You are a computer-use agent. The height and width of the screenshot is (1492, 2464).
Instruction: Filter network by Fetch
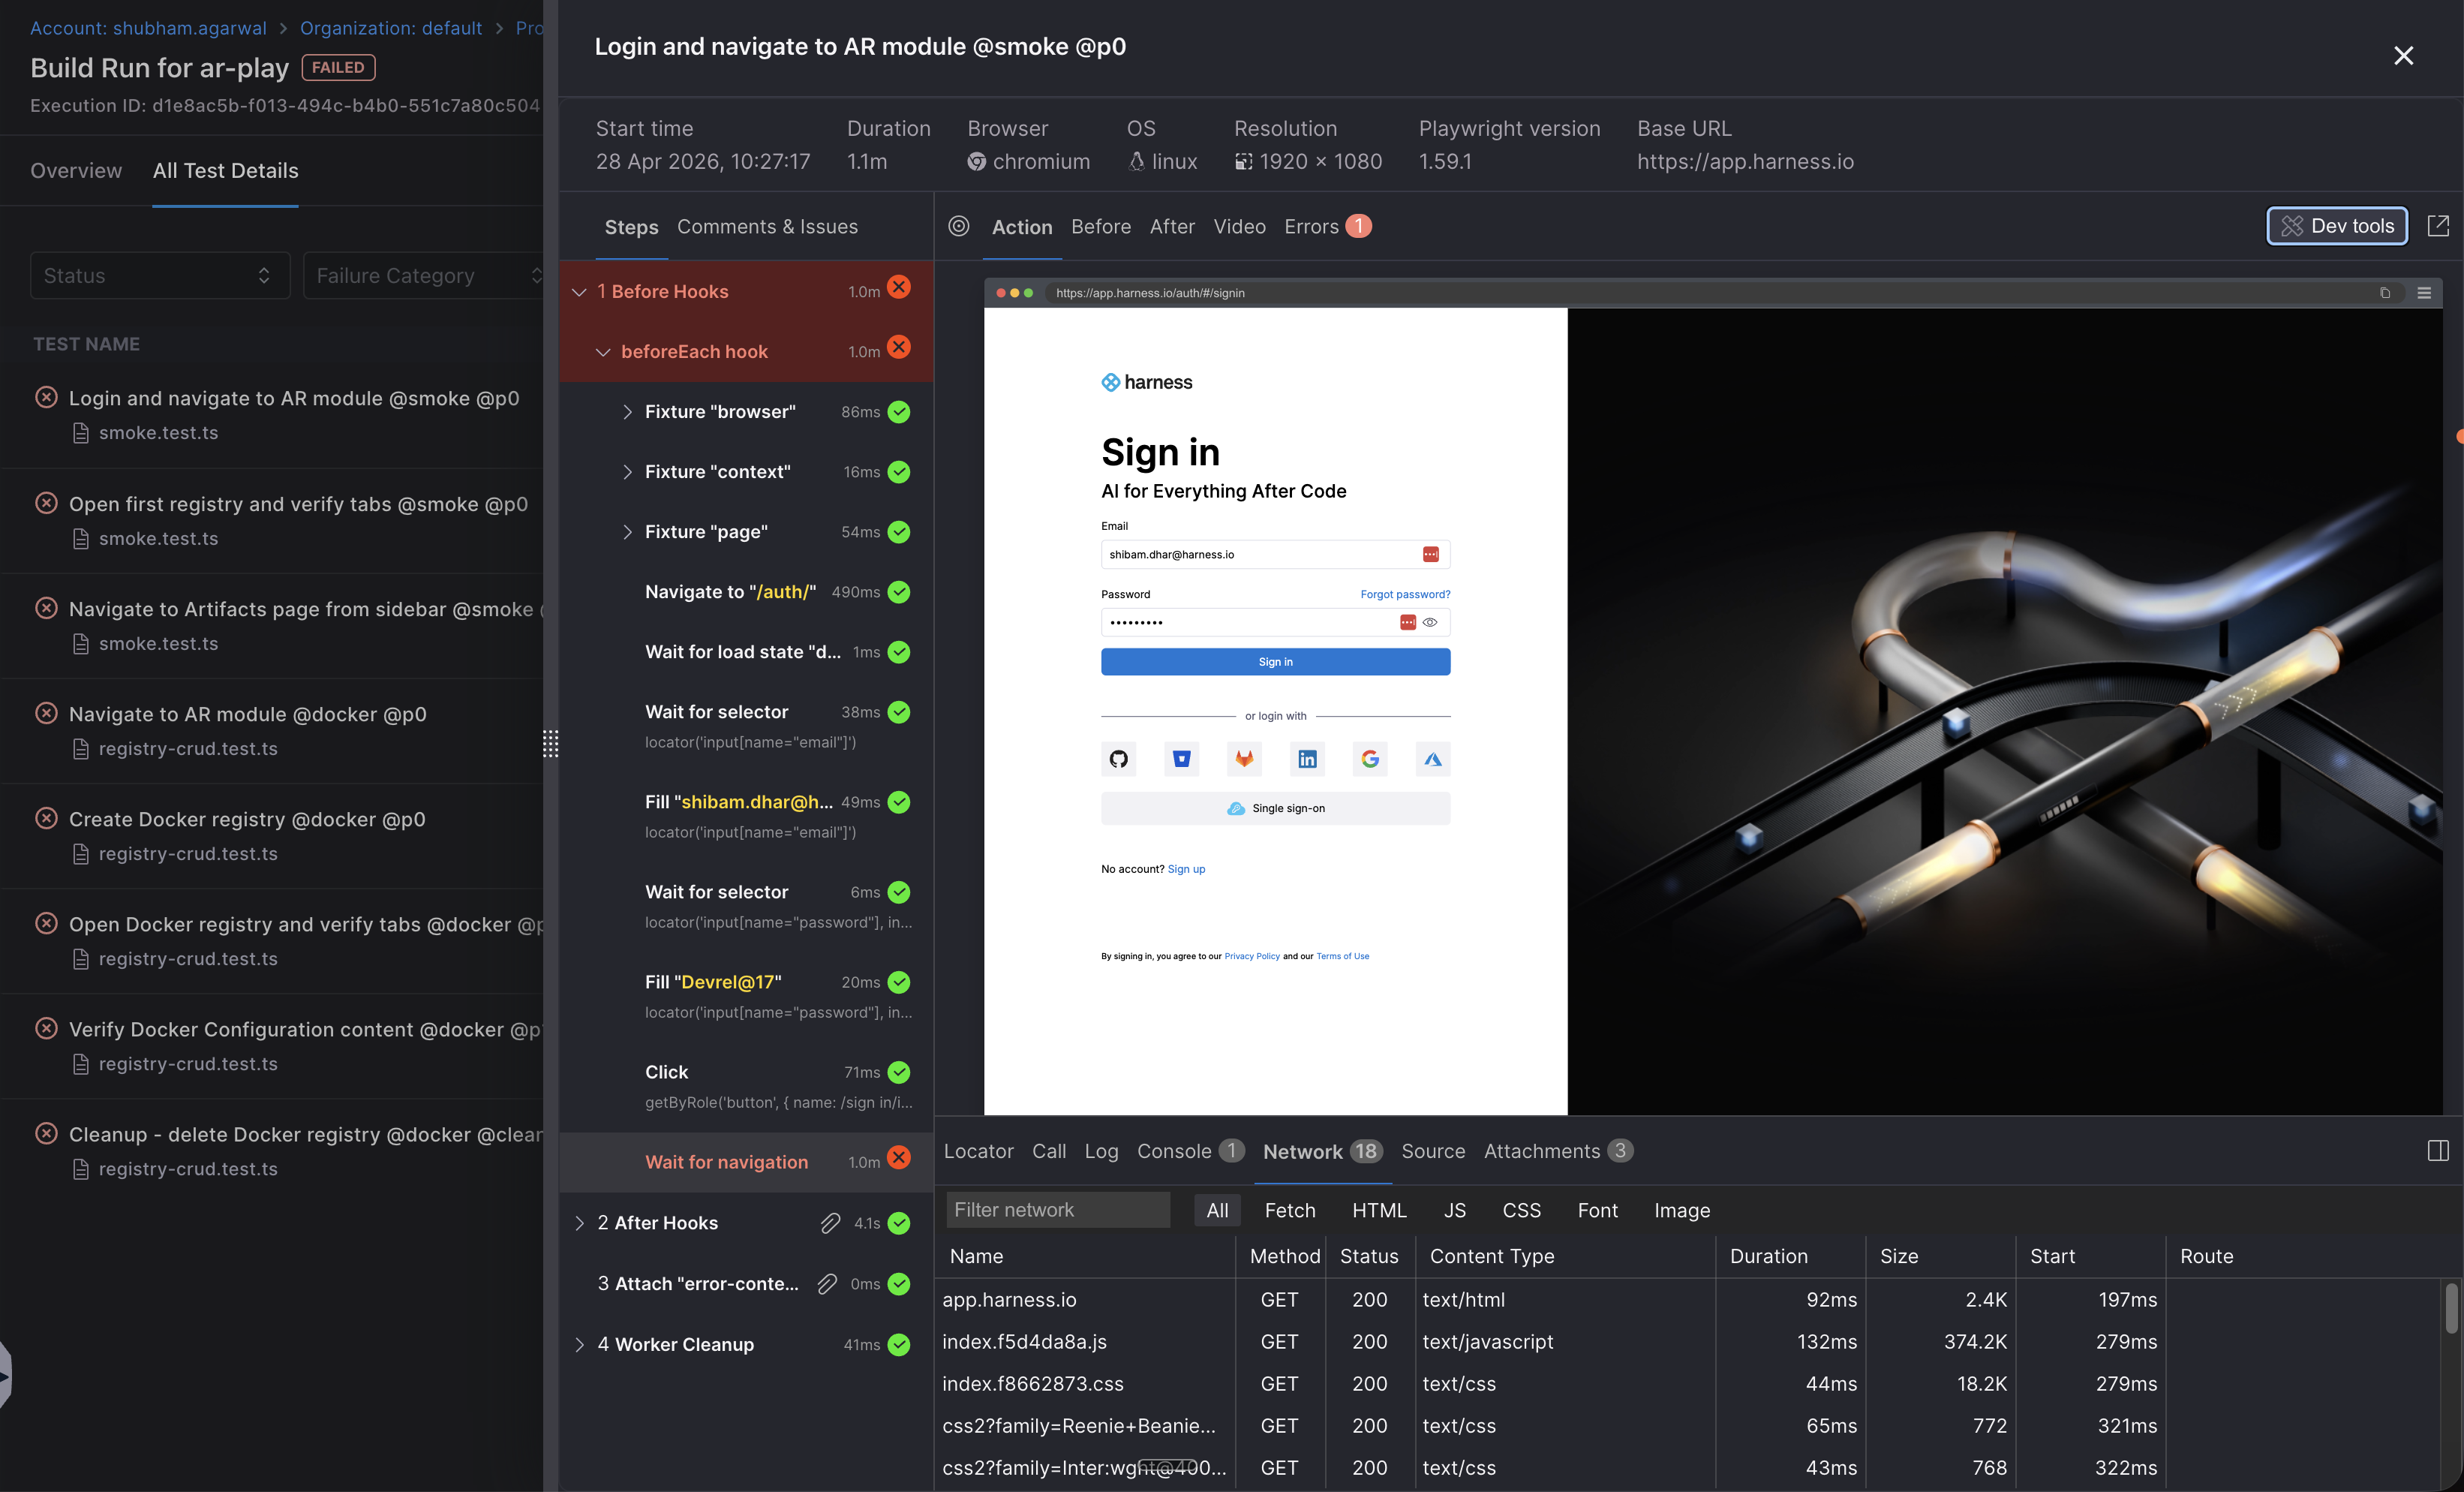(1290, 1210)
